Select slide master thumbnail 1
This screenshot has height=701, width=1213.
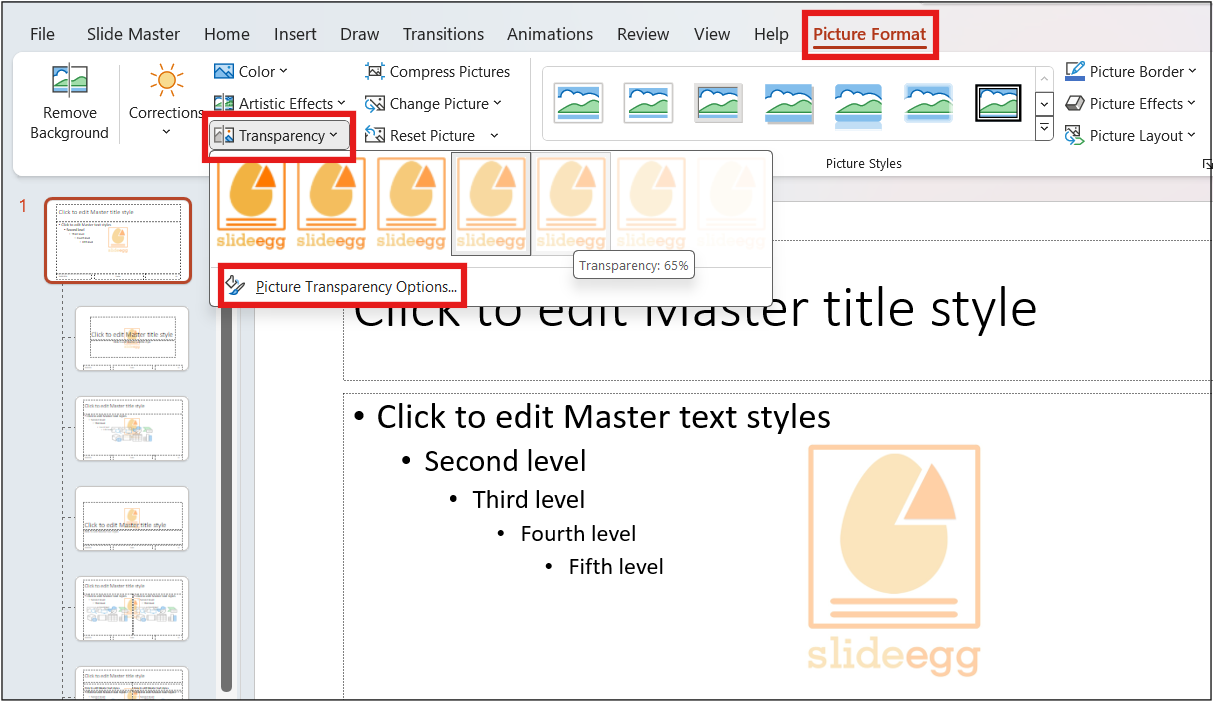tap(118, 240)
